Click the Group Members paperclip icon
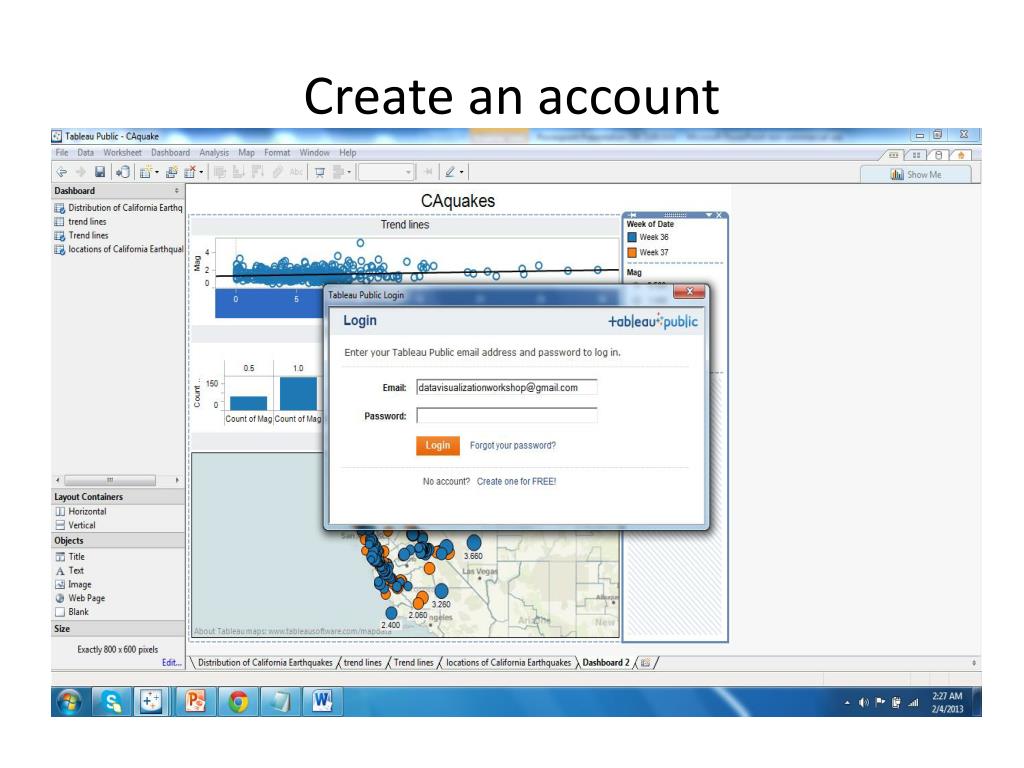This screenshot has width=1024, height=768. tap(278, 172)
